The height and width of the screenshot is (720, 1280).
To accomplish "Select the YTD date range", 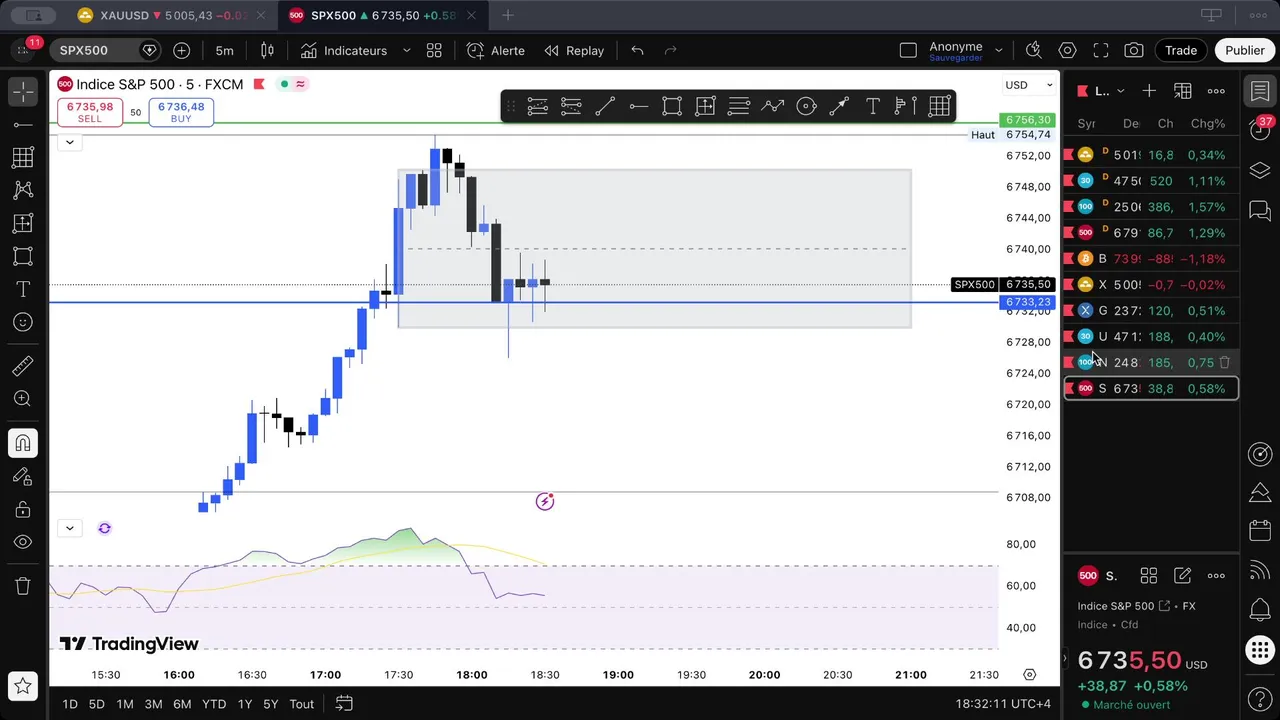I will click(214, 704).
